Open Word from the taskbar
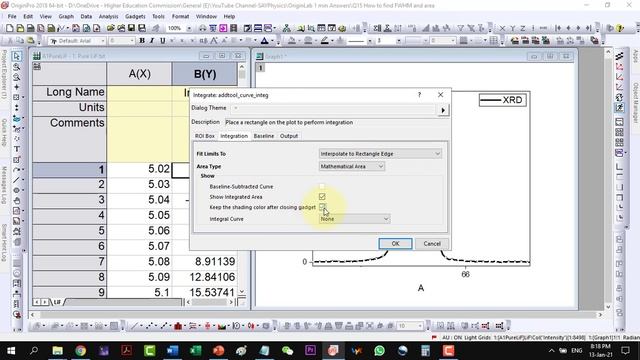 [x=172, y=351]
